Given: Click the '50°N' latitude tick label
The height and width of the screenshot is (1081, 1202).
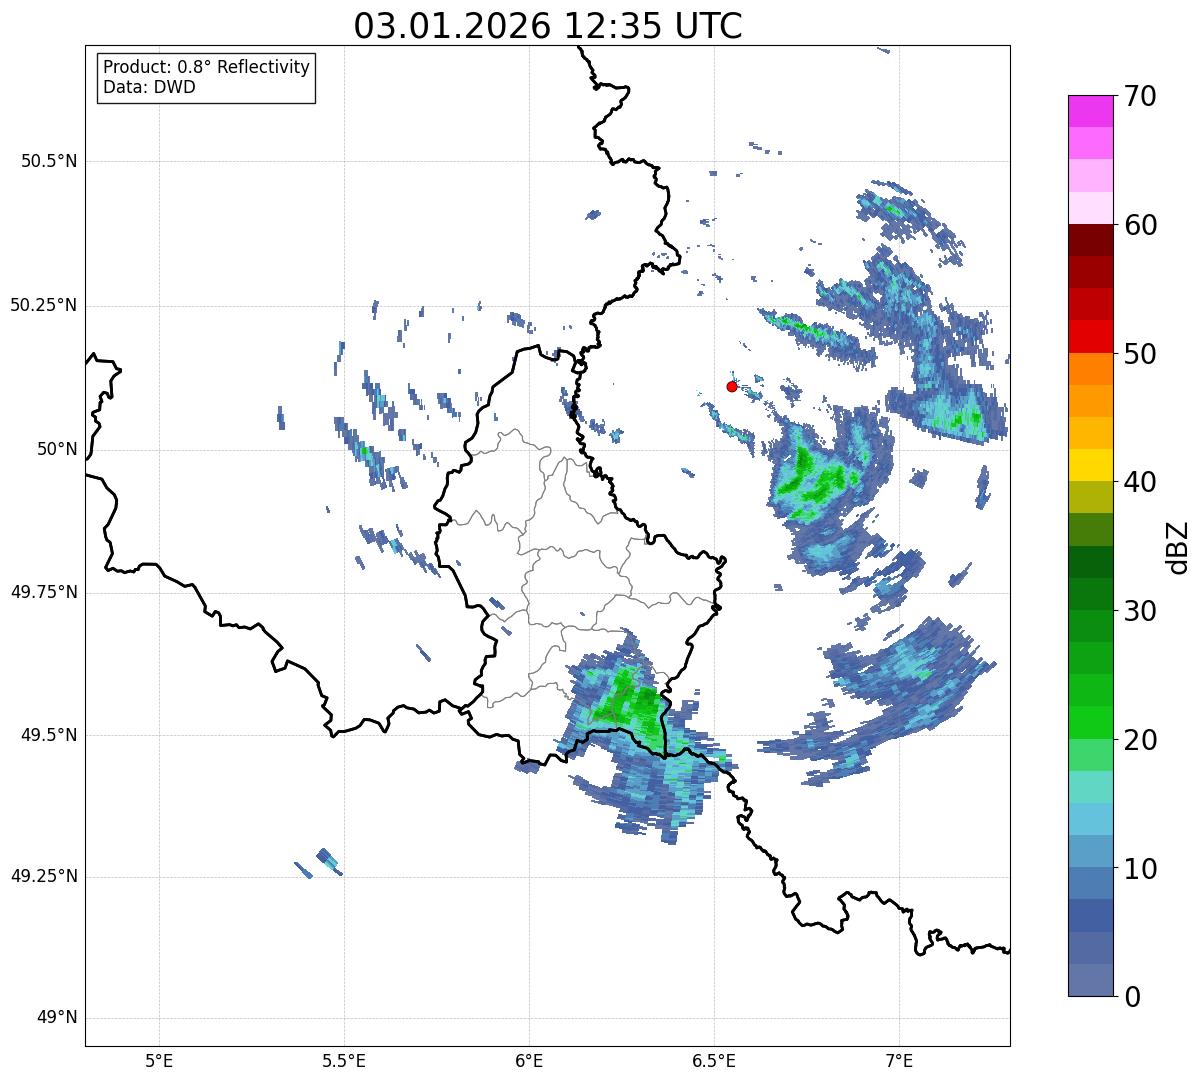Looking at the screenshot, I should coord(57,449).
